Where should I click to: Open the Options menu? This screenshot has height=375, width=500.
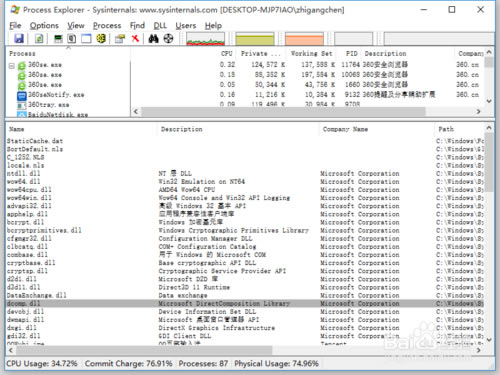click(x=44, y=26)
